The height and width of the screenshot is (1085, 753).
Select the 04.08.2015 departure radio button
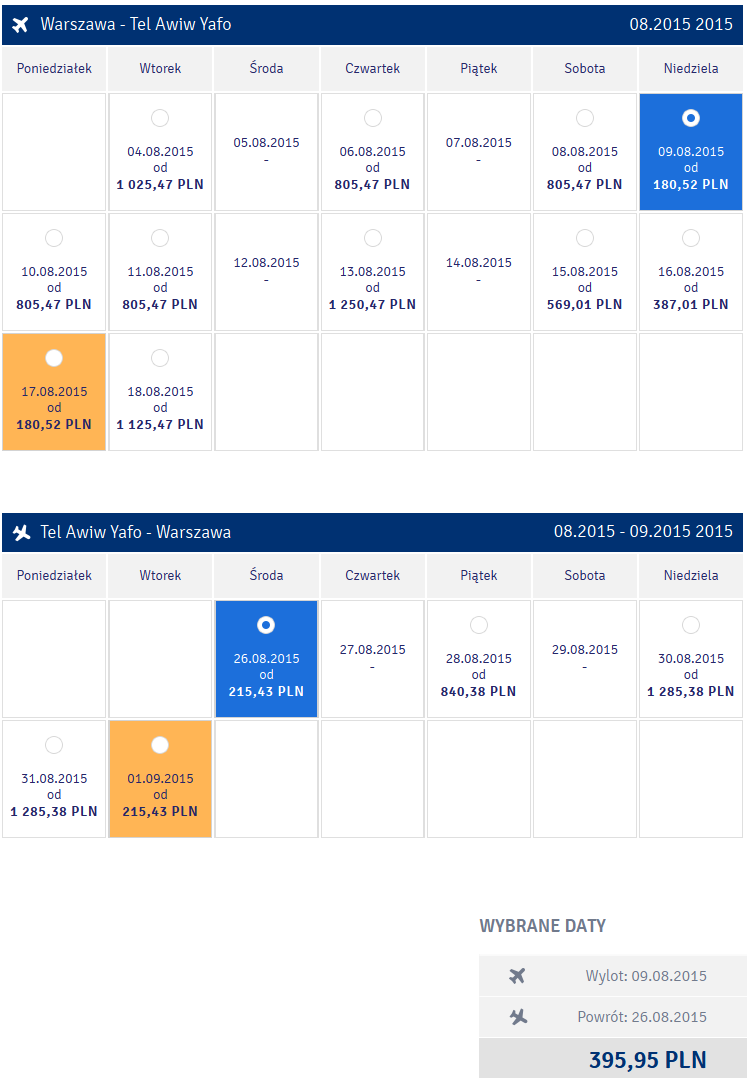coord(160,118)
